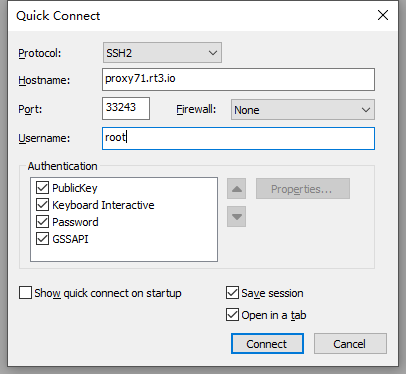Click the Connect button
Screen dimensions: 406x374
[267, 344]
